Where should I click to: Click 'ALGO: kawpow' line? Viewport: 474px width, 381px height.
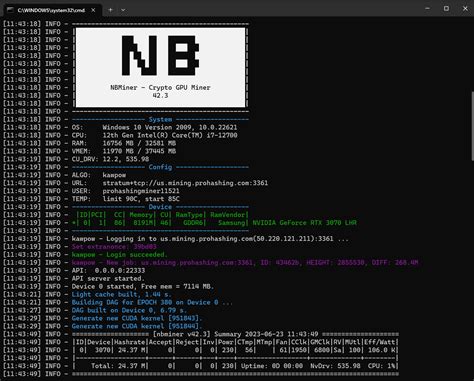pyautogui.click(x=99, y=175)
